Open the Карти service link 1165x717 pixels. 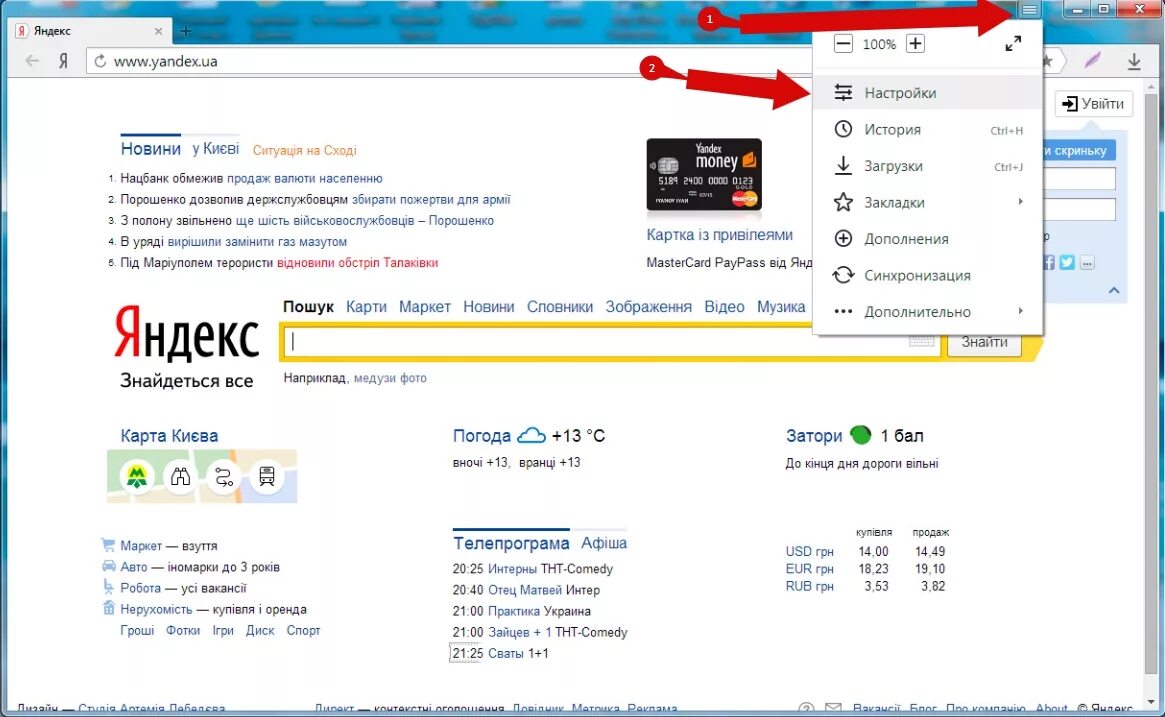[x=366, y=307]
